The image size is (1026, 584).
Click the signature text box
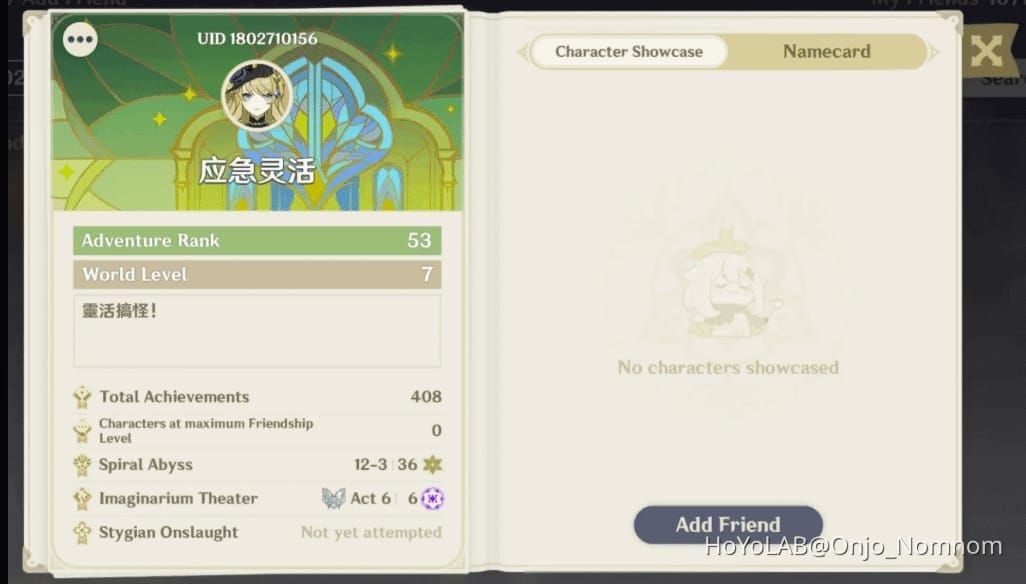coord(257,331)
